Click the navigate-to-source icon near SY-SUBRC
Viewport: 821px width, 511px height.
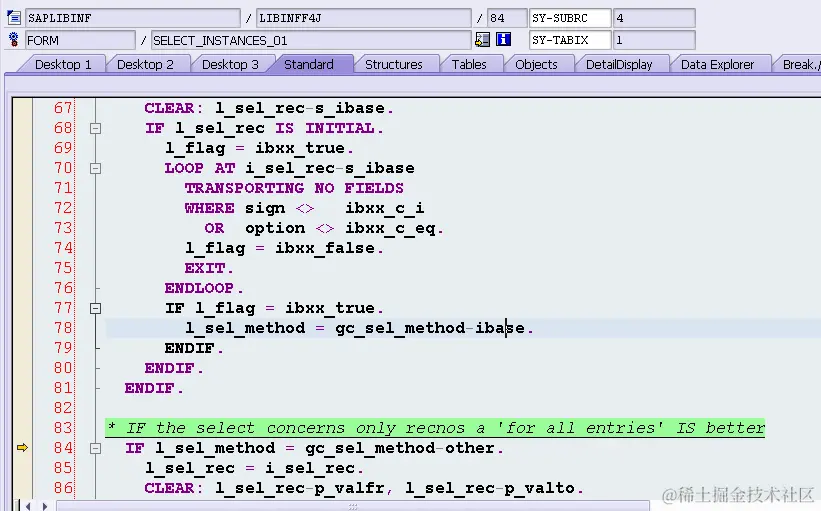tap(482, 39)
